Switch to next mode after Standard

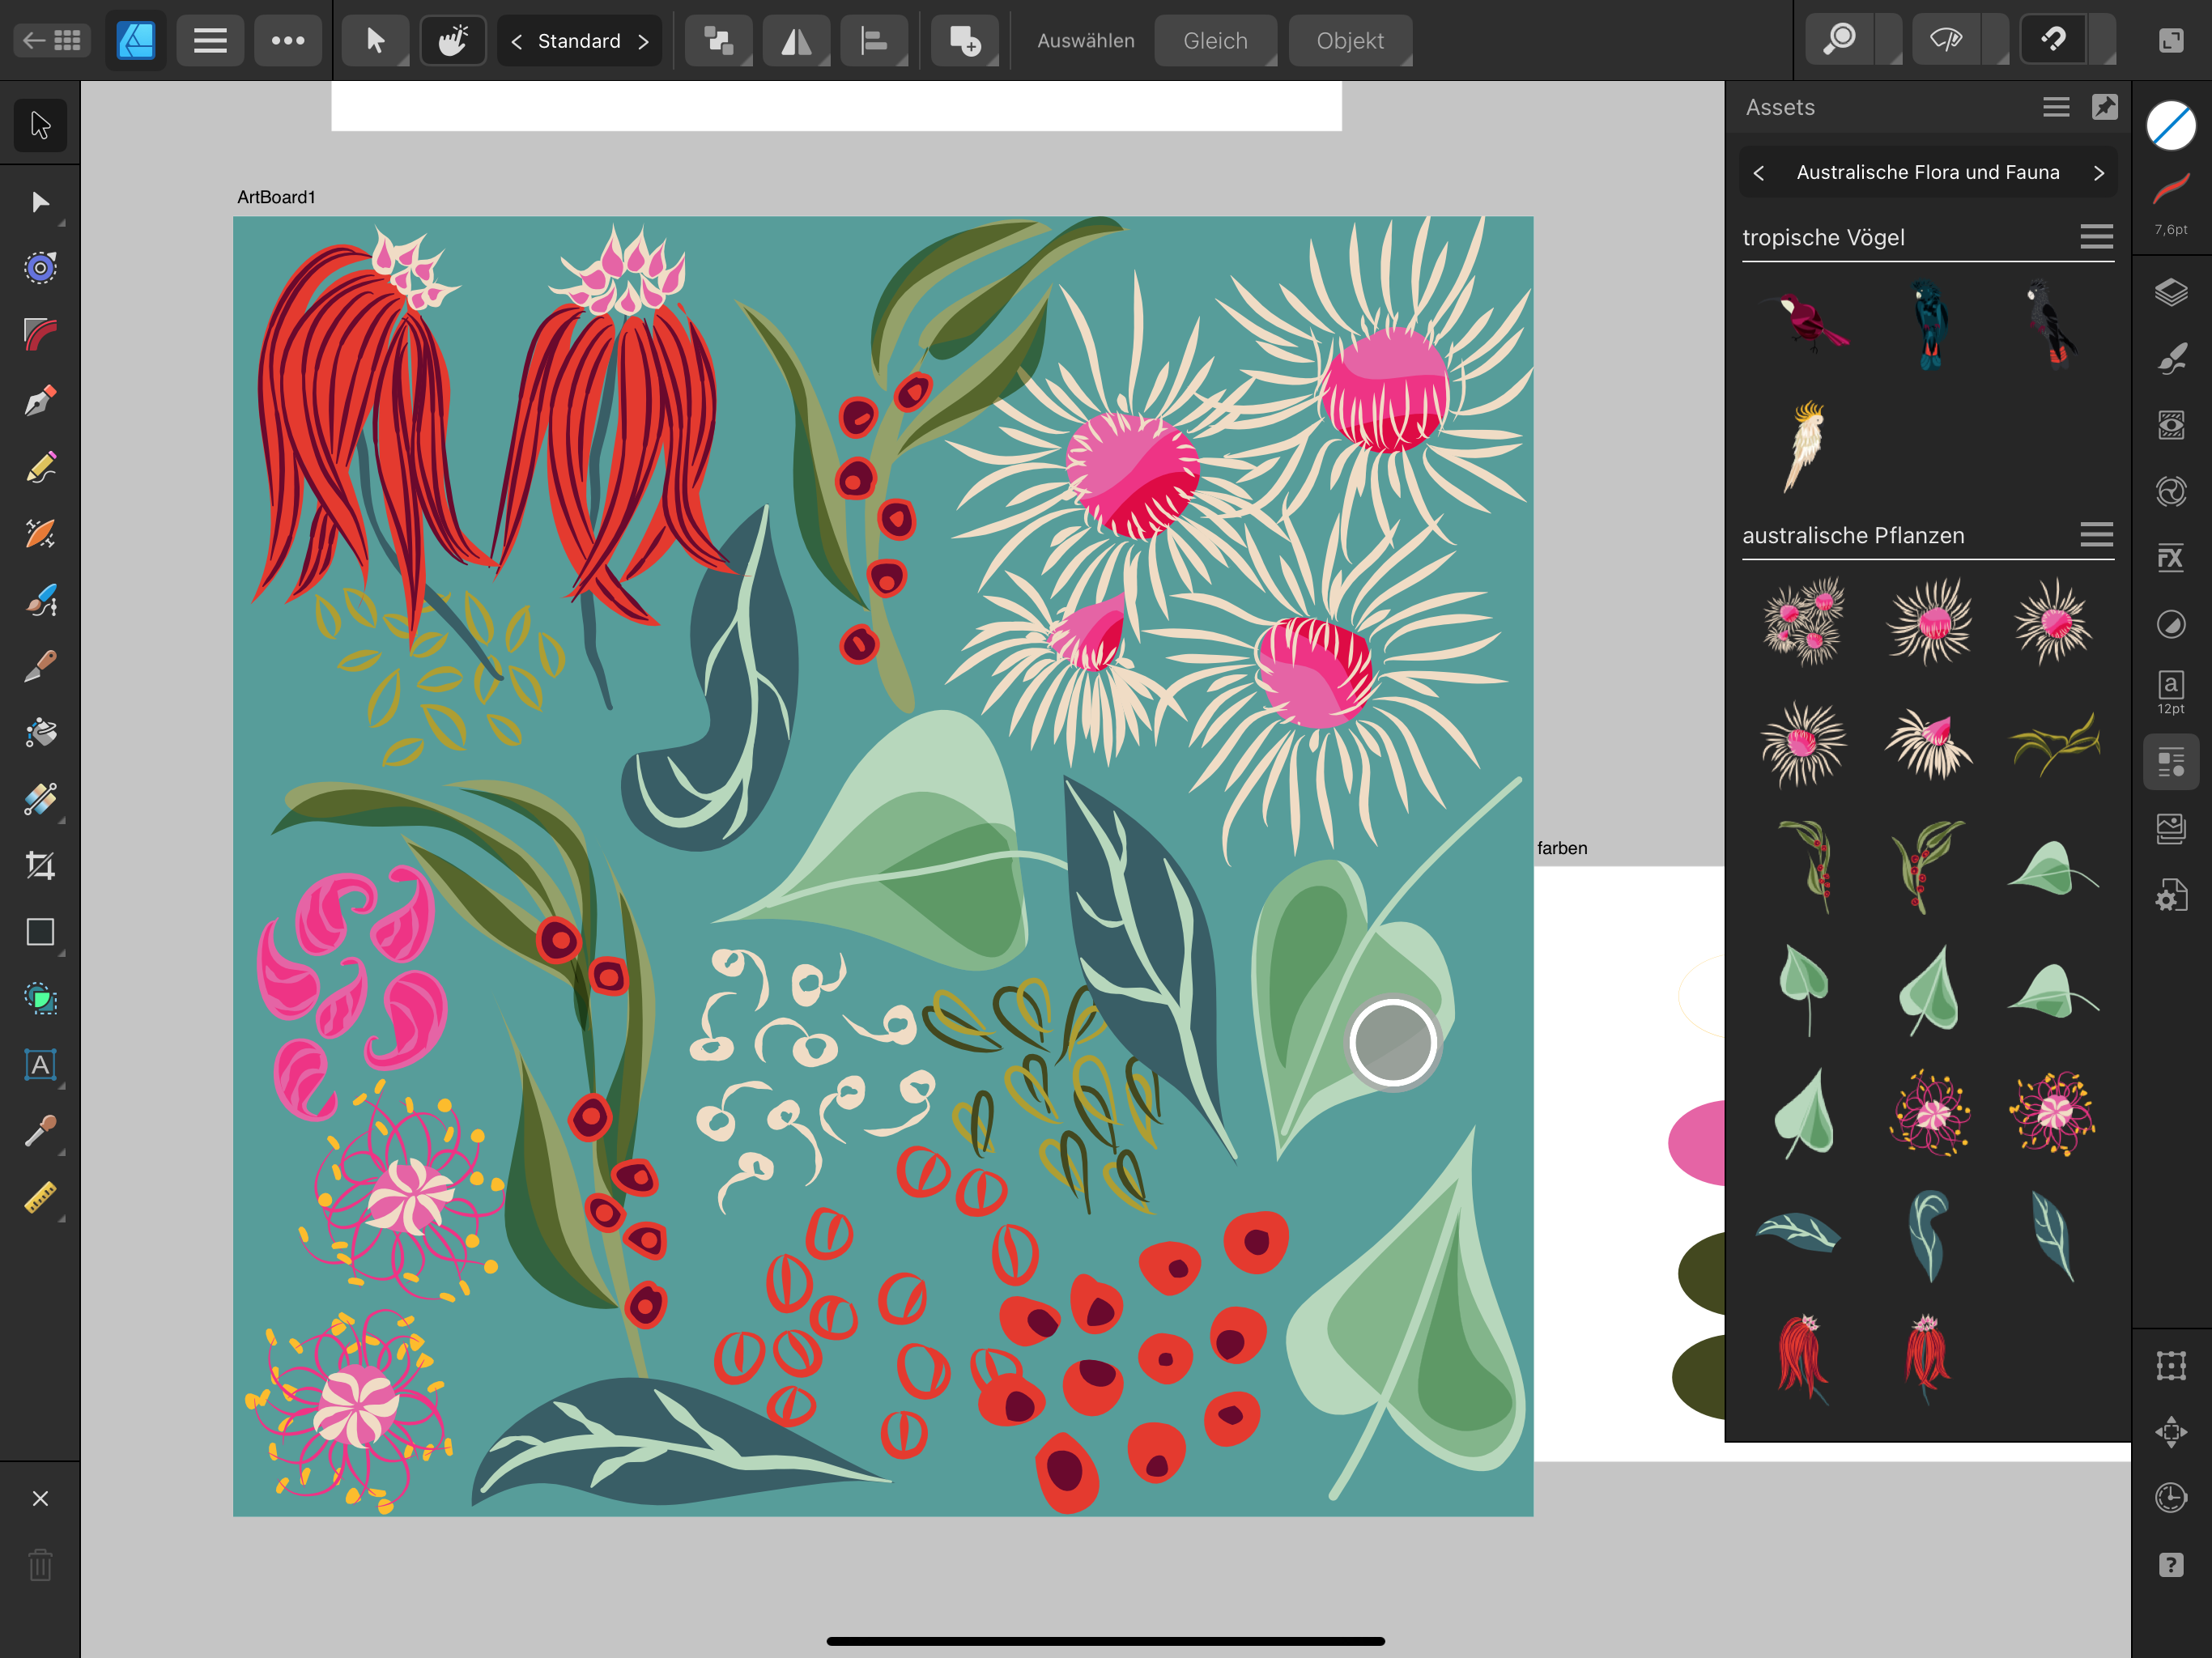point(643,41)
